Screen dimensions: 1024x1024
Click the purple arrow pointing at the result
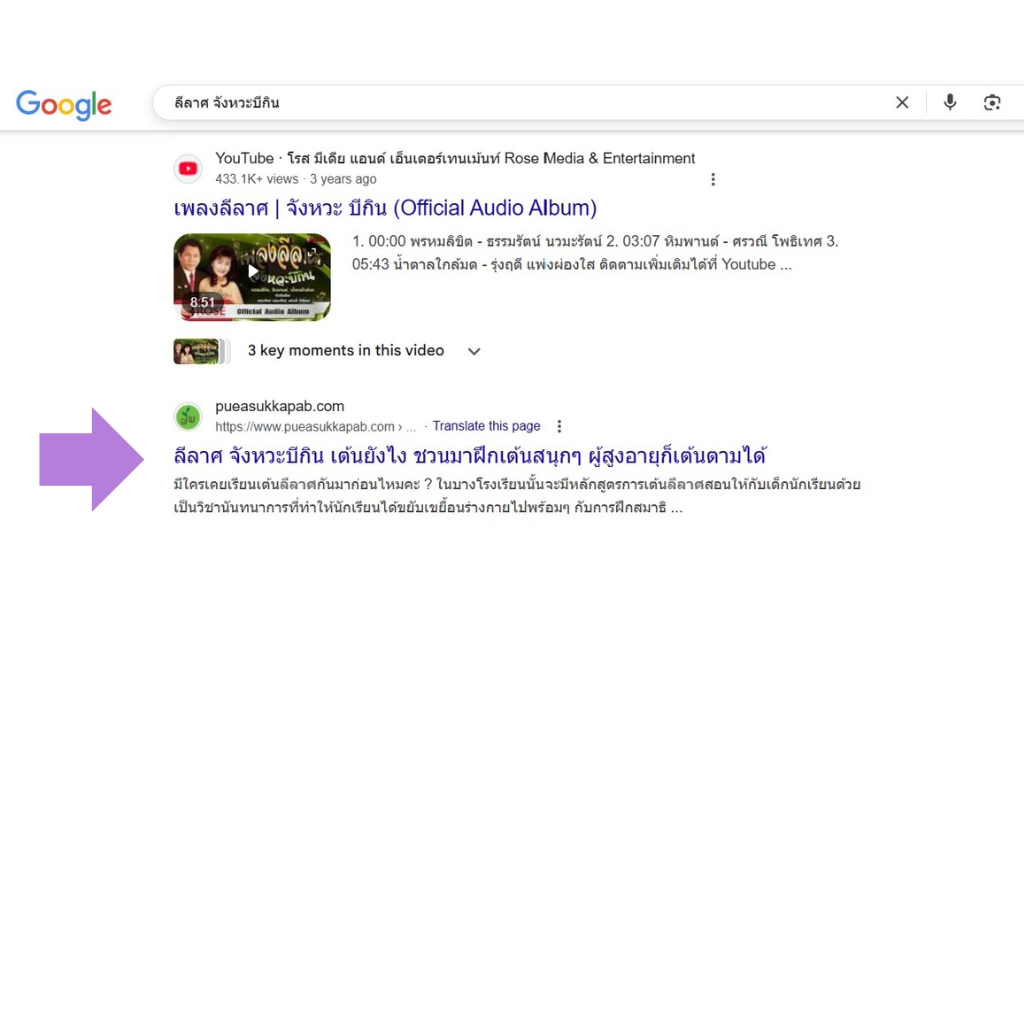(91, 460)
